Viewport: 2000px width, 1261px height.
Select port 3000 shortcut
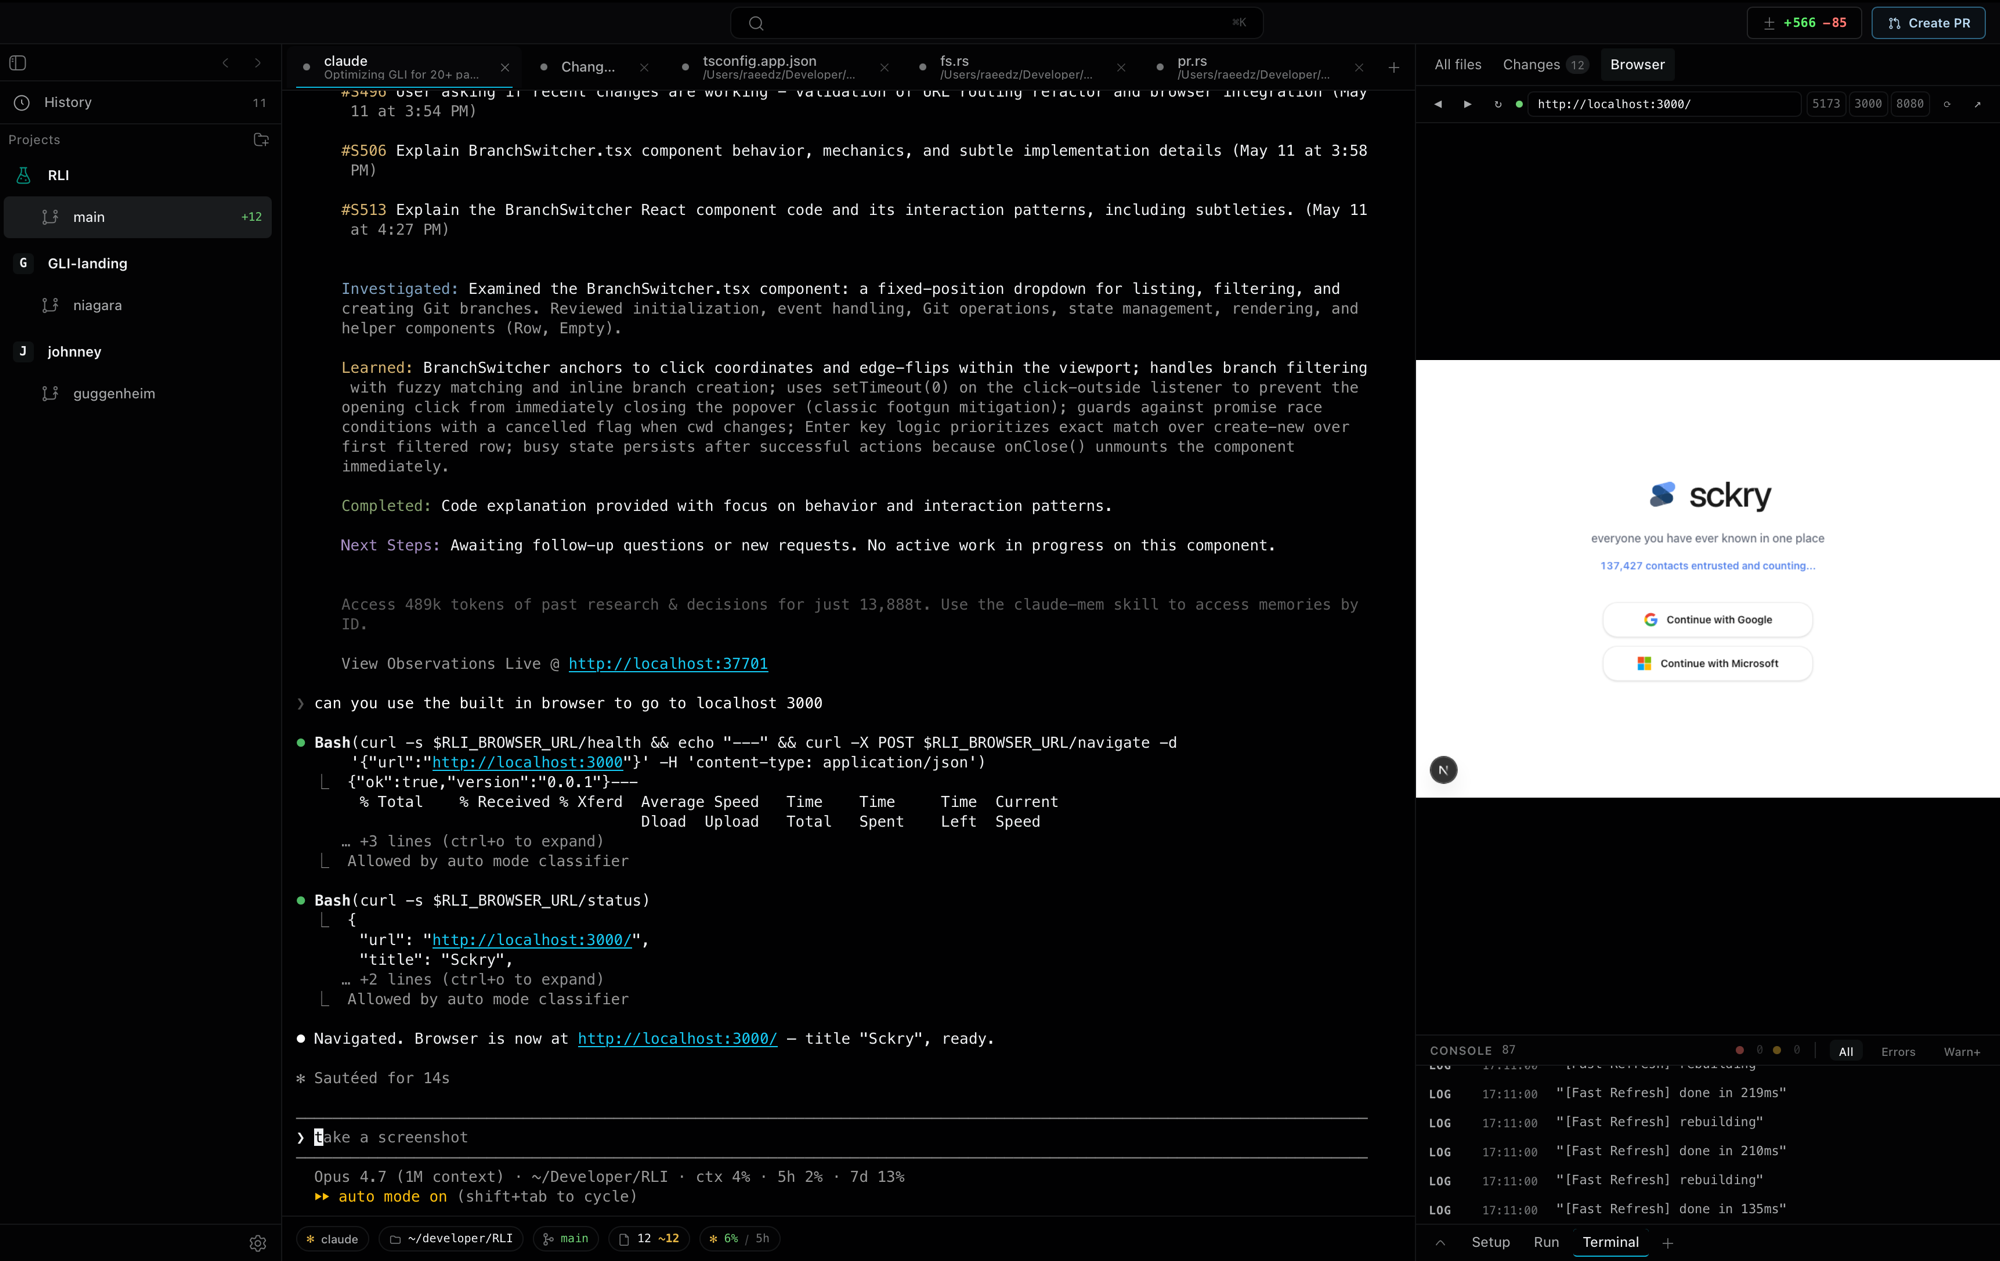pyautogui.click(x=1868, y=104)
